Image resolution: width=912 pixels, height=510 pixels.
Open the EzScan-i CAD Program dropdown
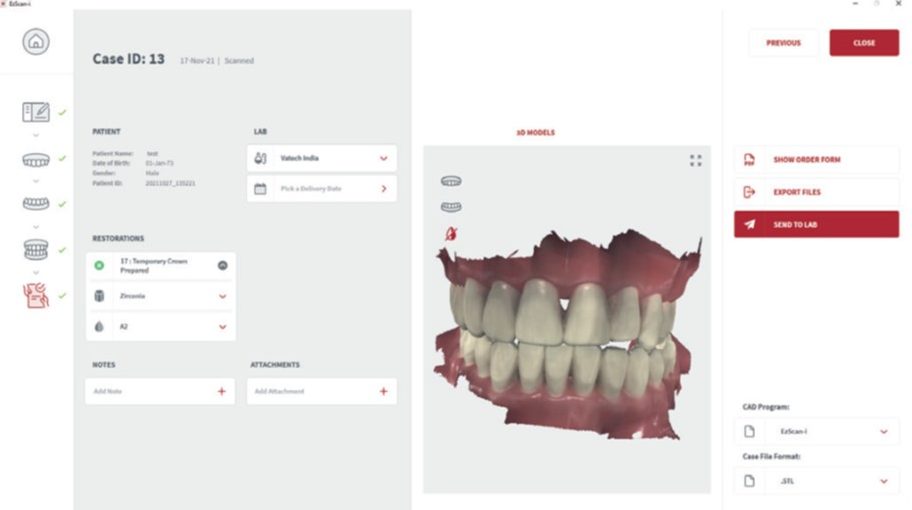pyautogui.click(x=817, y=431)
